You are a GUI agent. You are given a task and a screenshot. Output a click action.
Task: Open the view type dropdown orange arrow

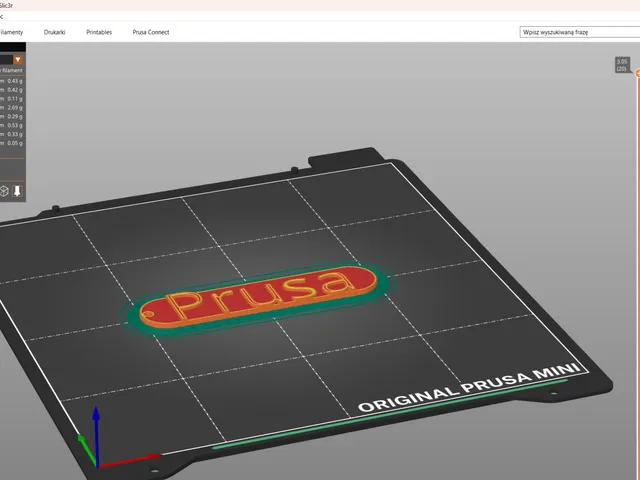[18, 60]
